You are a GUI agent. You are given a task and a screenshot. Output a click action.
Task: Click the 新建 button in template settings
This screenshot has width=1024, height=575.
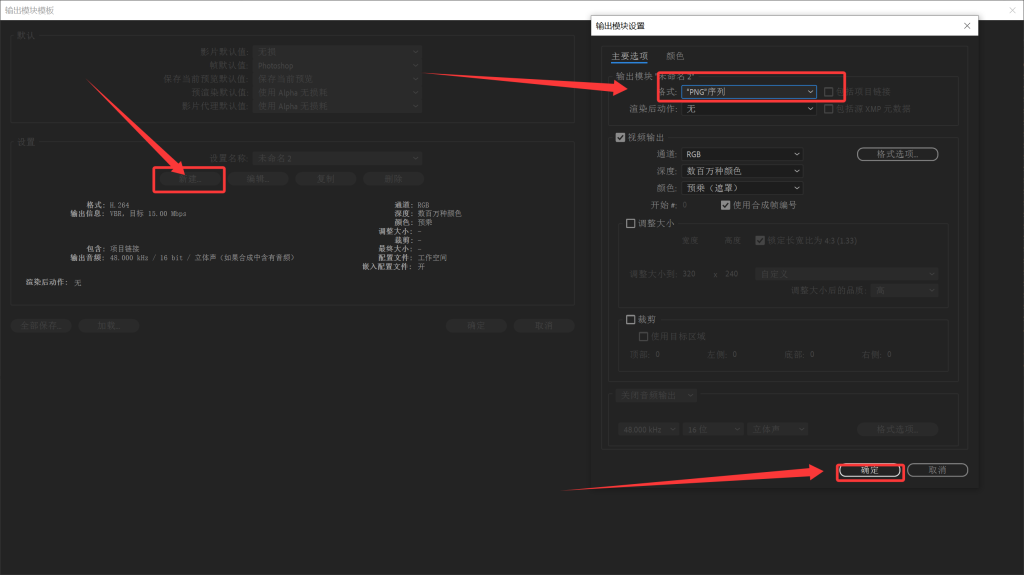click(x=189, y=179)
